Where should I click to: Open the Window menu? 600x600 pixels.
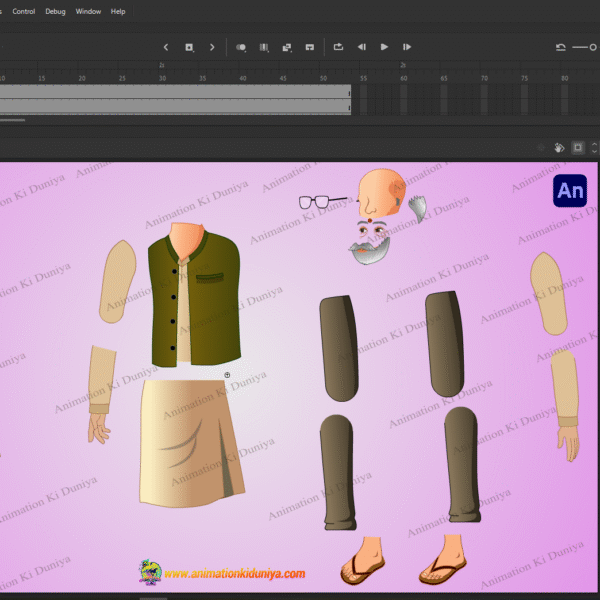pos(88,11)
